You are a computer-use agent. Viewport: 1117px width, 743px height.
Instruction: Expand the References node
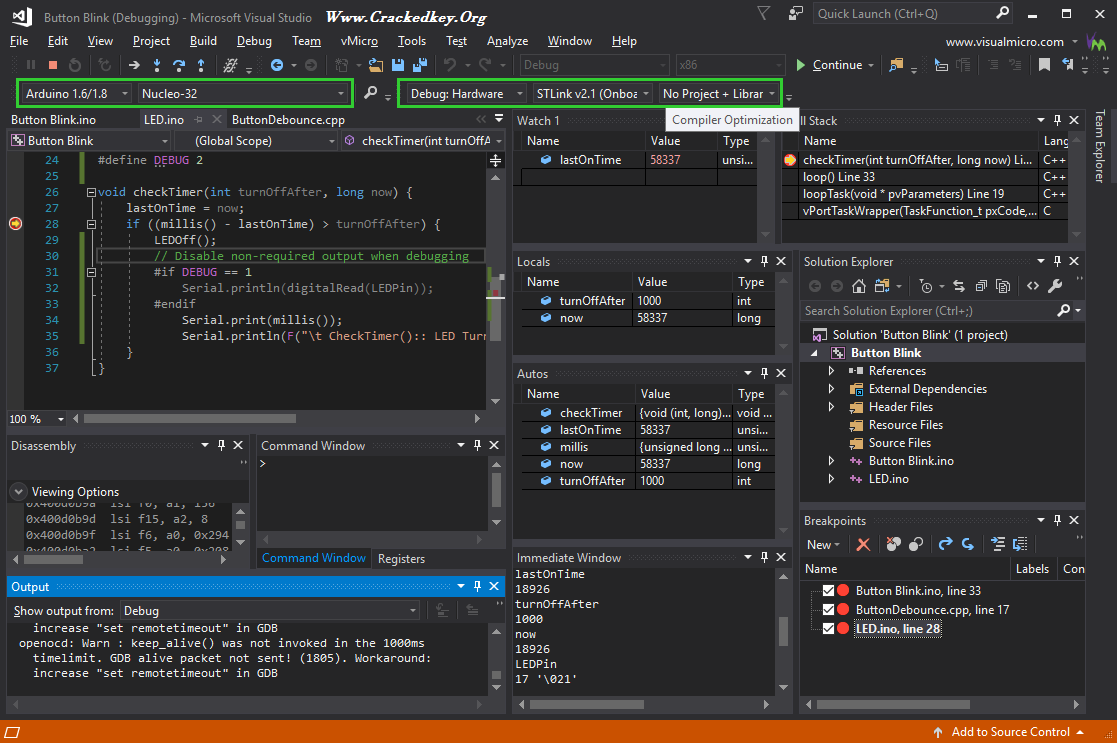click(831, 371)
